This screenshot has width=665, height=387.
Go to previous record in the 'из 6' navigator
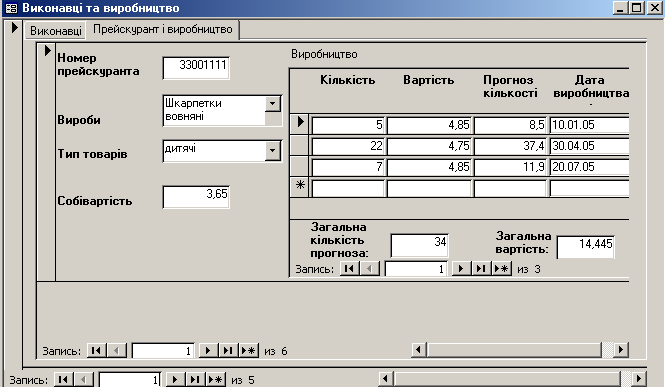point(117,351)
